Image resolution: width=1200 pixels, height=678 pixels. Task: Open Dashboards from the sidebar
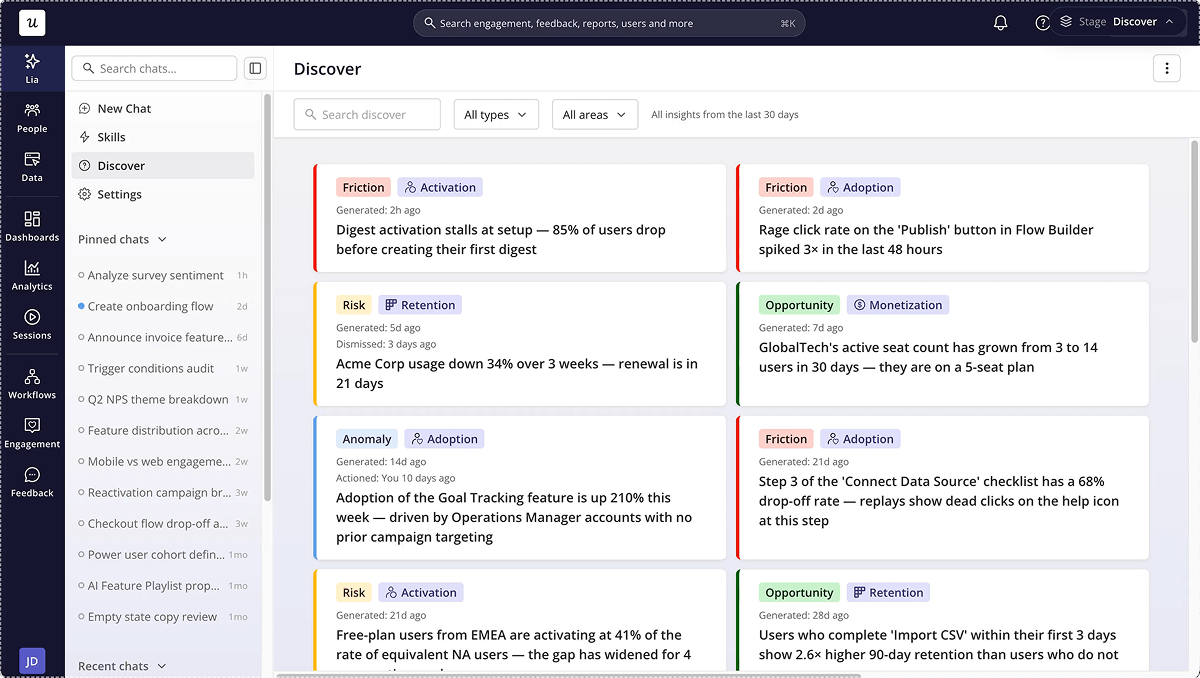32,226
